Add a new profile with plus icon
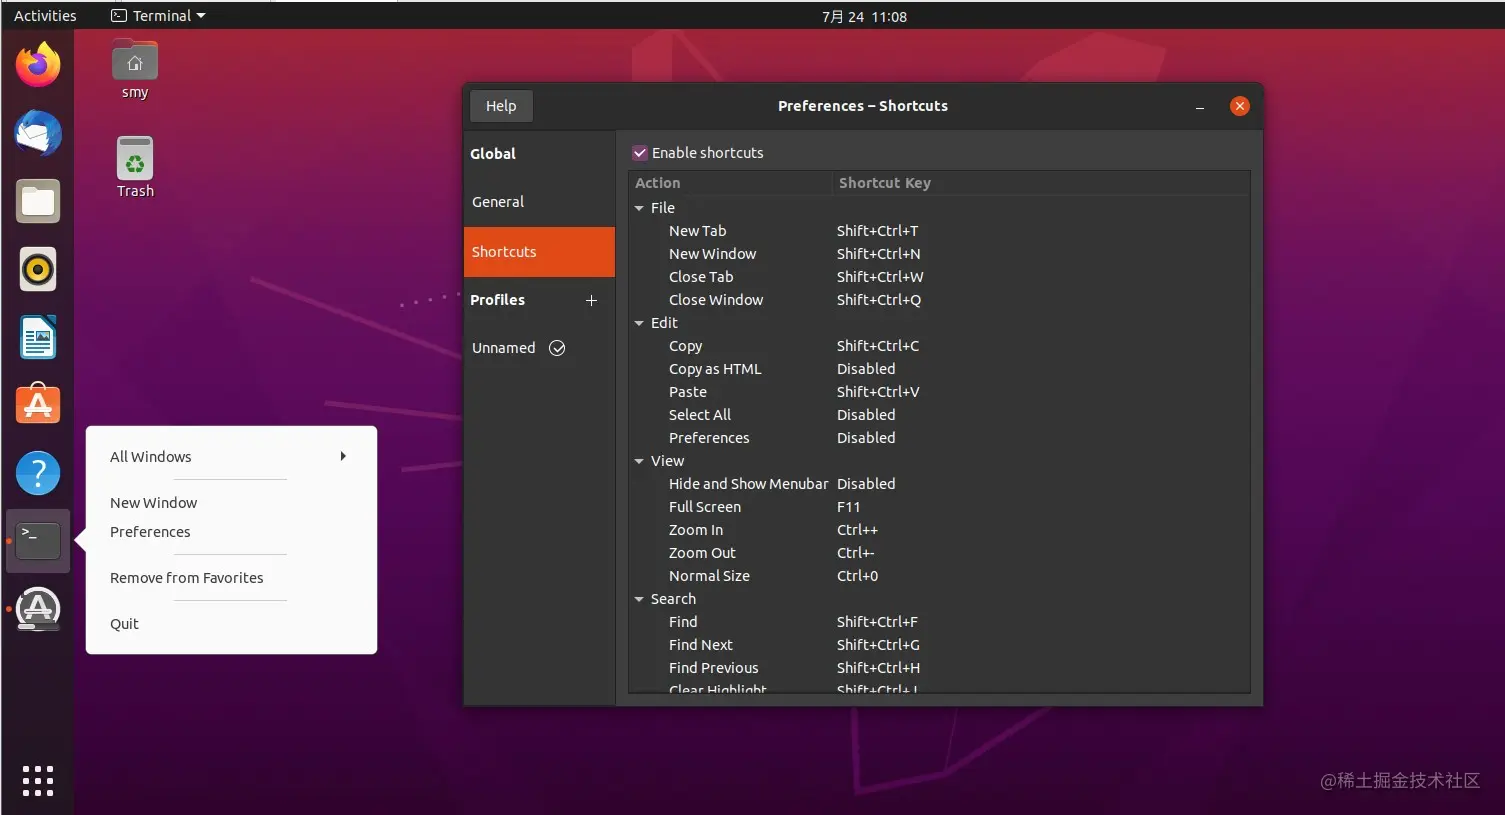This screenshot has height=815, width=1505. [591, 300]
